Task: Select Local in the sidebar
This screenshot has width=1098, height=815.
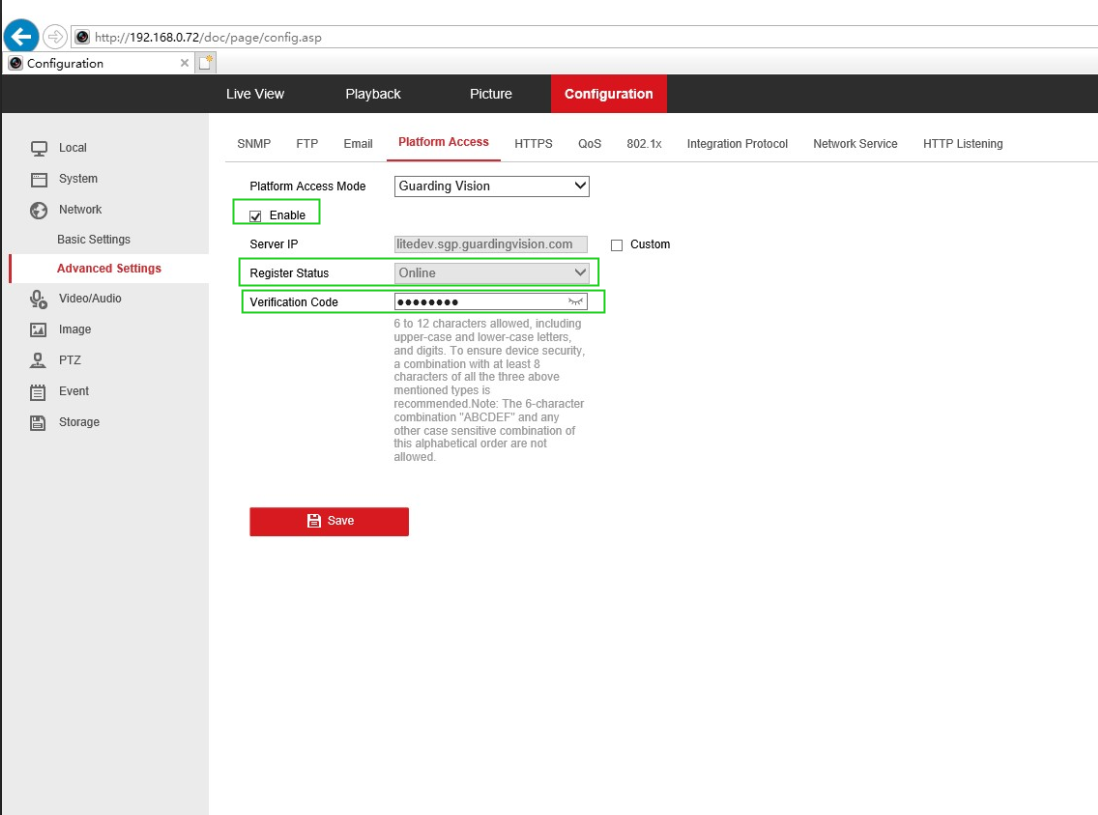Action: click(x=73, y=148)
